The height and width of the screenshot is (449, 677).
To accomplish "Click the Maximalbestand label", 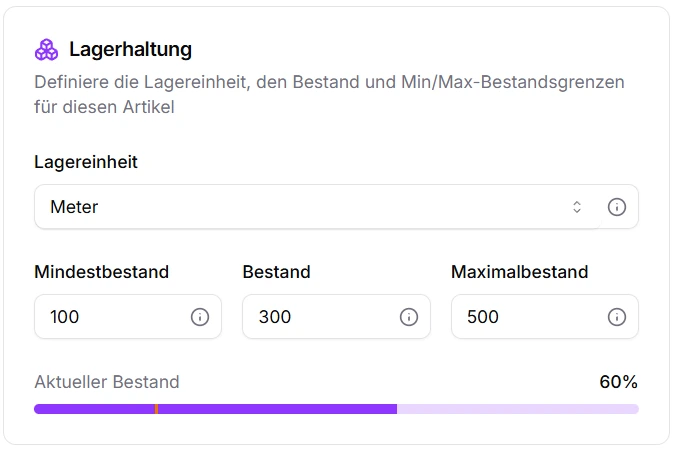I will (519, 272).
